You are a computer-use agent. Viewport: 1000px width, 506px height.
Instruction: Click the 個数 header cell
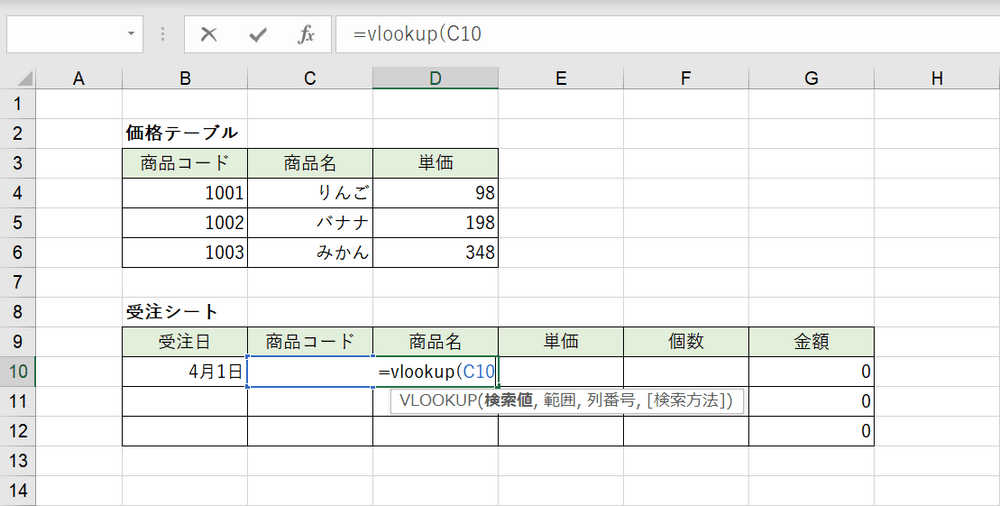686,342
